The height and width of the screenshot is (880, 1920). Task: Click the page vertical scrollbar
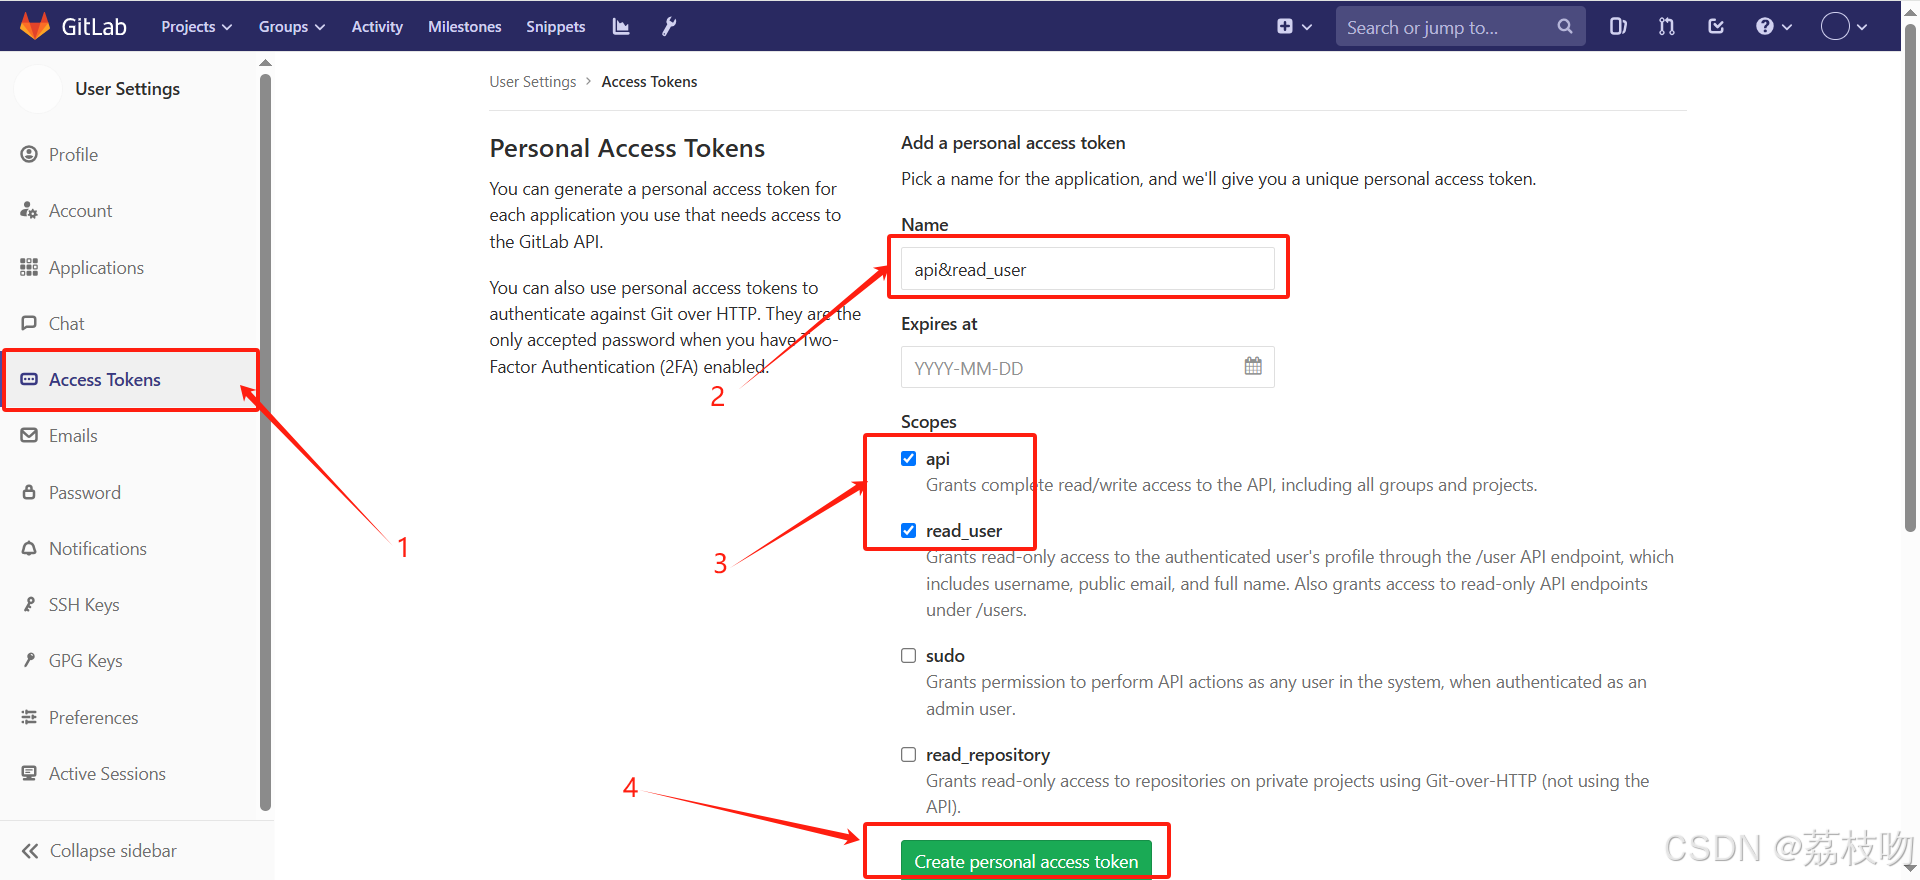1910,280
